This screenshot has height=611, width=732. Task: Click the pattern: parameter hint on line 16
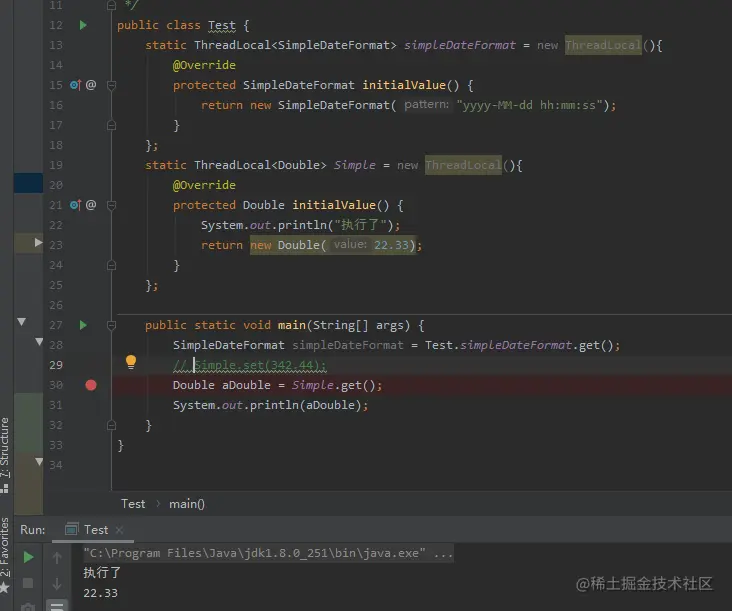pos(427,105)
